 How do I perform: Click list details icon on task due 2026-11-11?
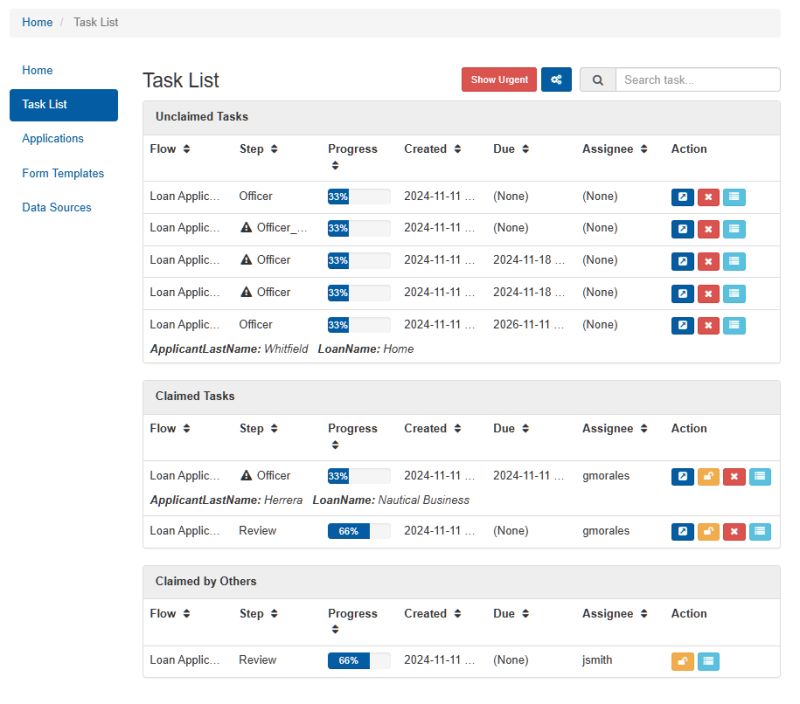734,325
